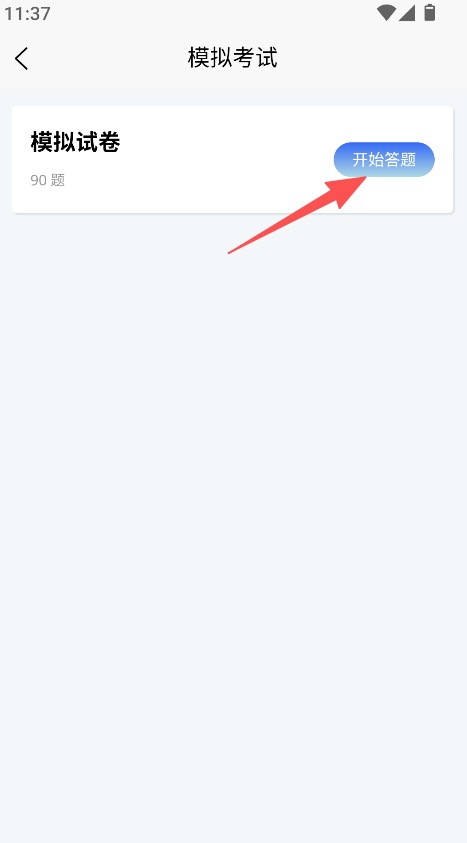
Task: Click the 90 题 question count label
Action: (48, 180)
